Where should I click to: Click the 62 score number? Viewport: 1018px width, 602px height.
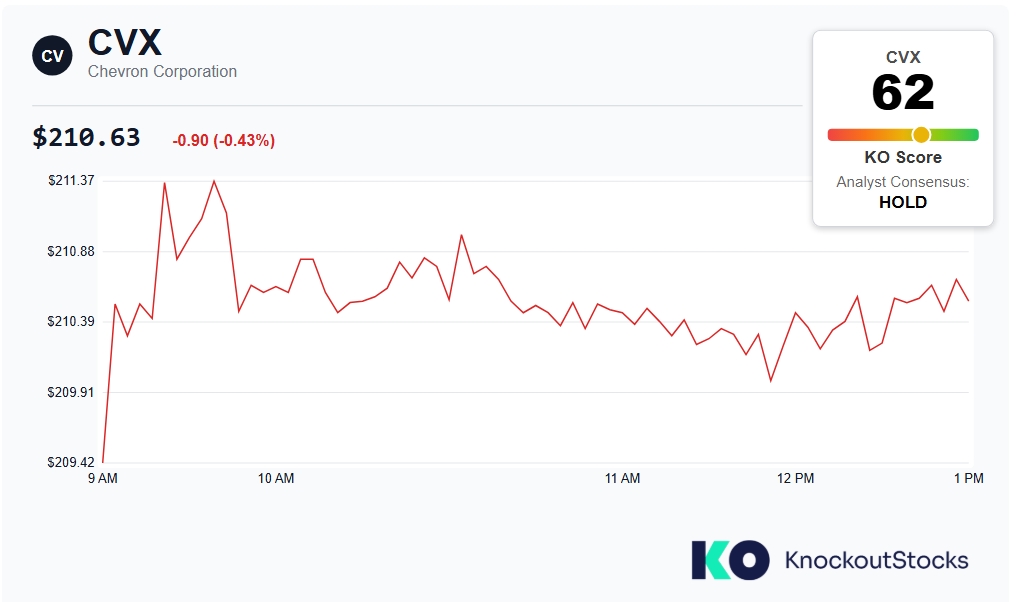point(902,92)
